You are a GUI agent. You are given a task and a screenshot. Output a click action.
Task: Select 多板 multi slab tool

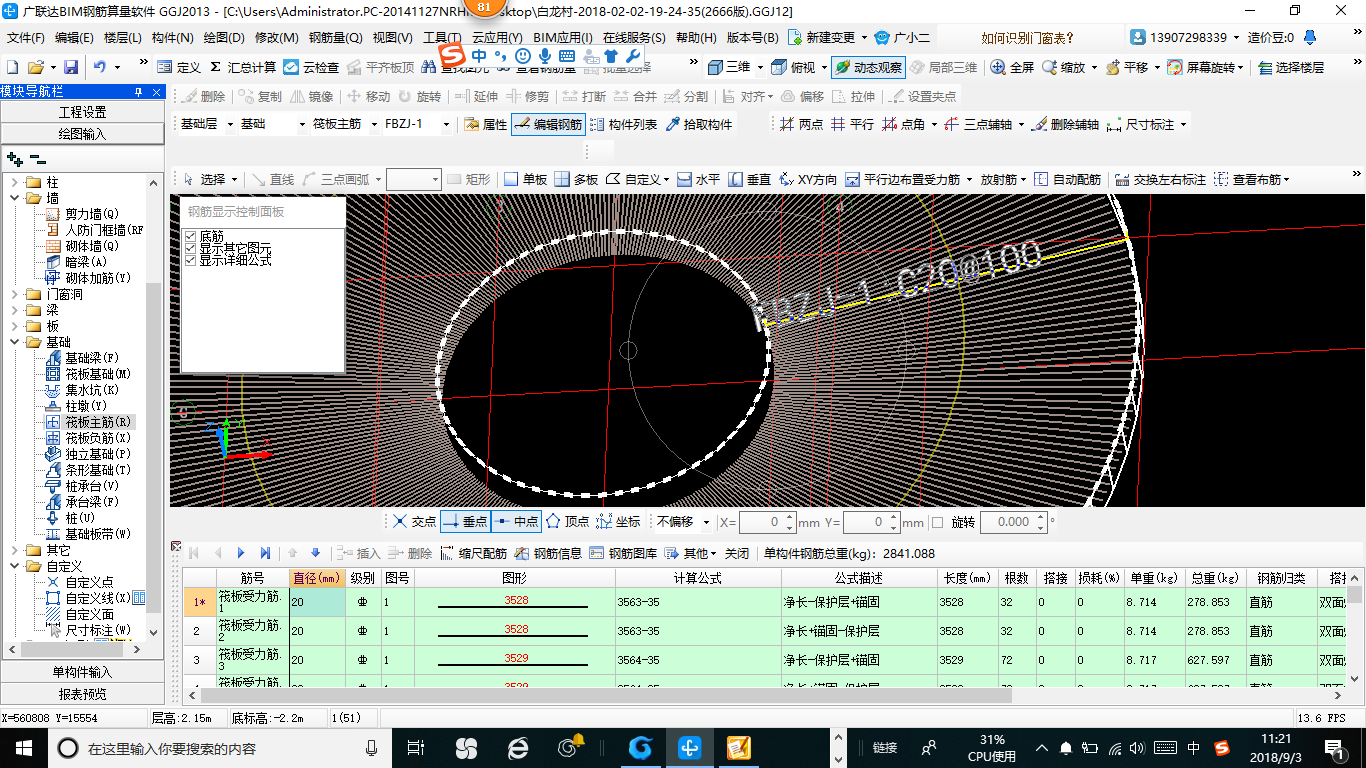tap(577, 179)
